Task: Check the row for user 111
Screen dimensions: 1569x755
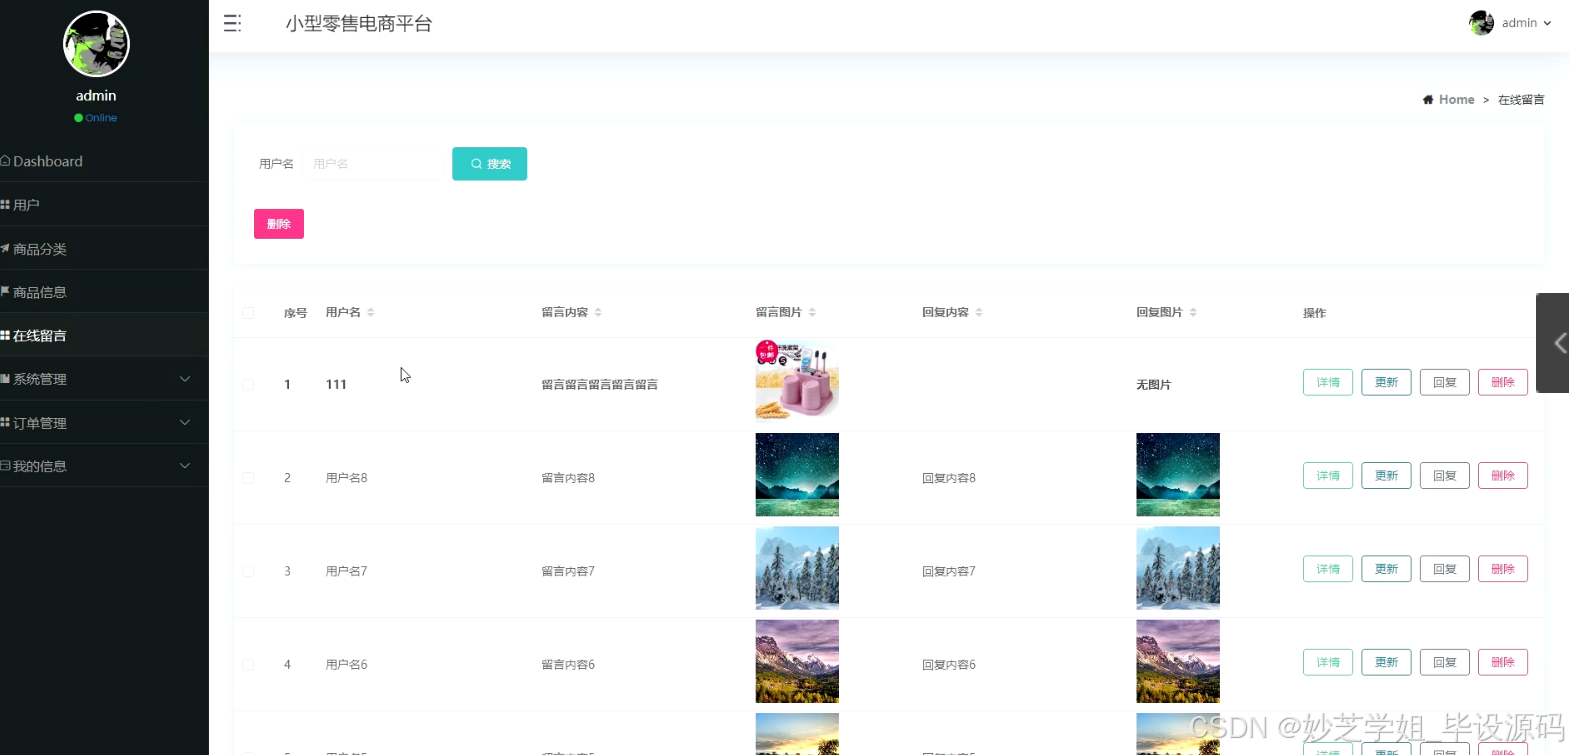Action: (248, 384)
